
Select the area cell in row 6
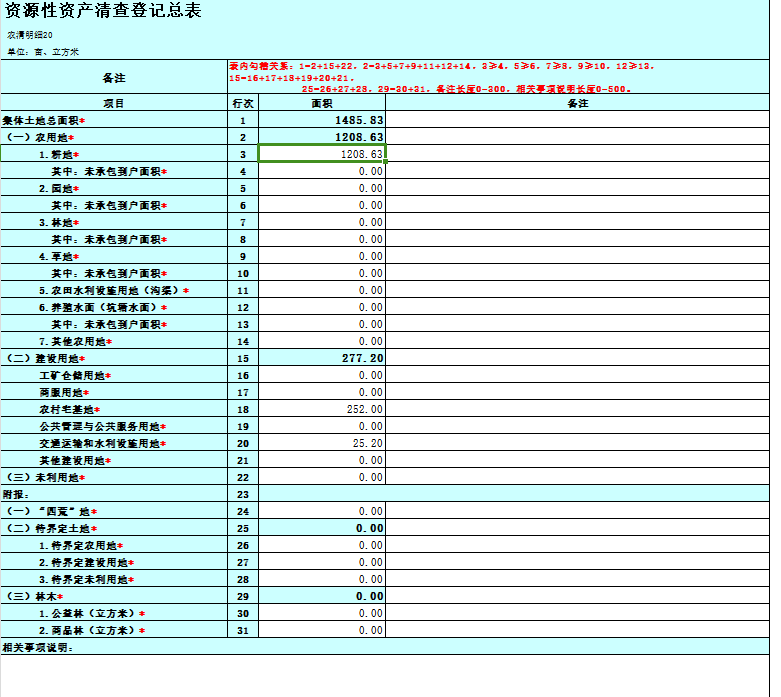point(322,205)
